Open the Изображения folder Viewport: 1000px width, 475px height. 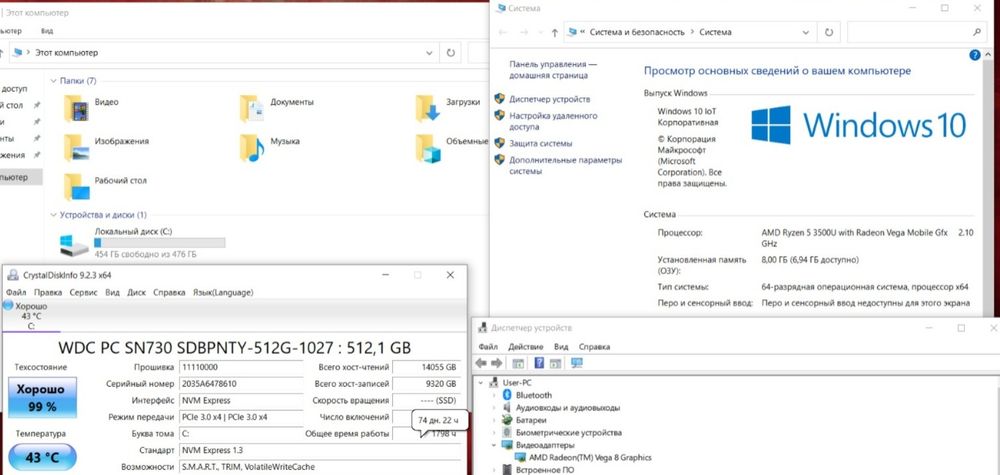[76, 148]
